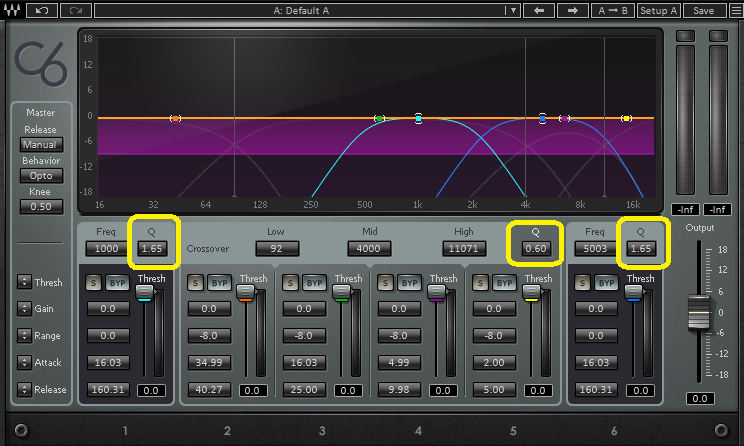Open the master Thresh stepper control
The height and width of the screenshot is (446, 744).
click(24, 282)
